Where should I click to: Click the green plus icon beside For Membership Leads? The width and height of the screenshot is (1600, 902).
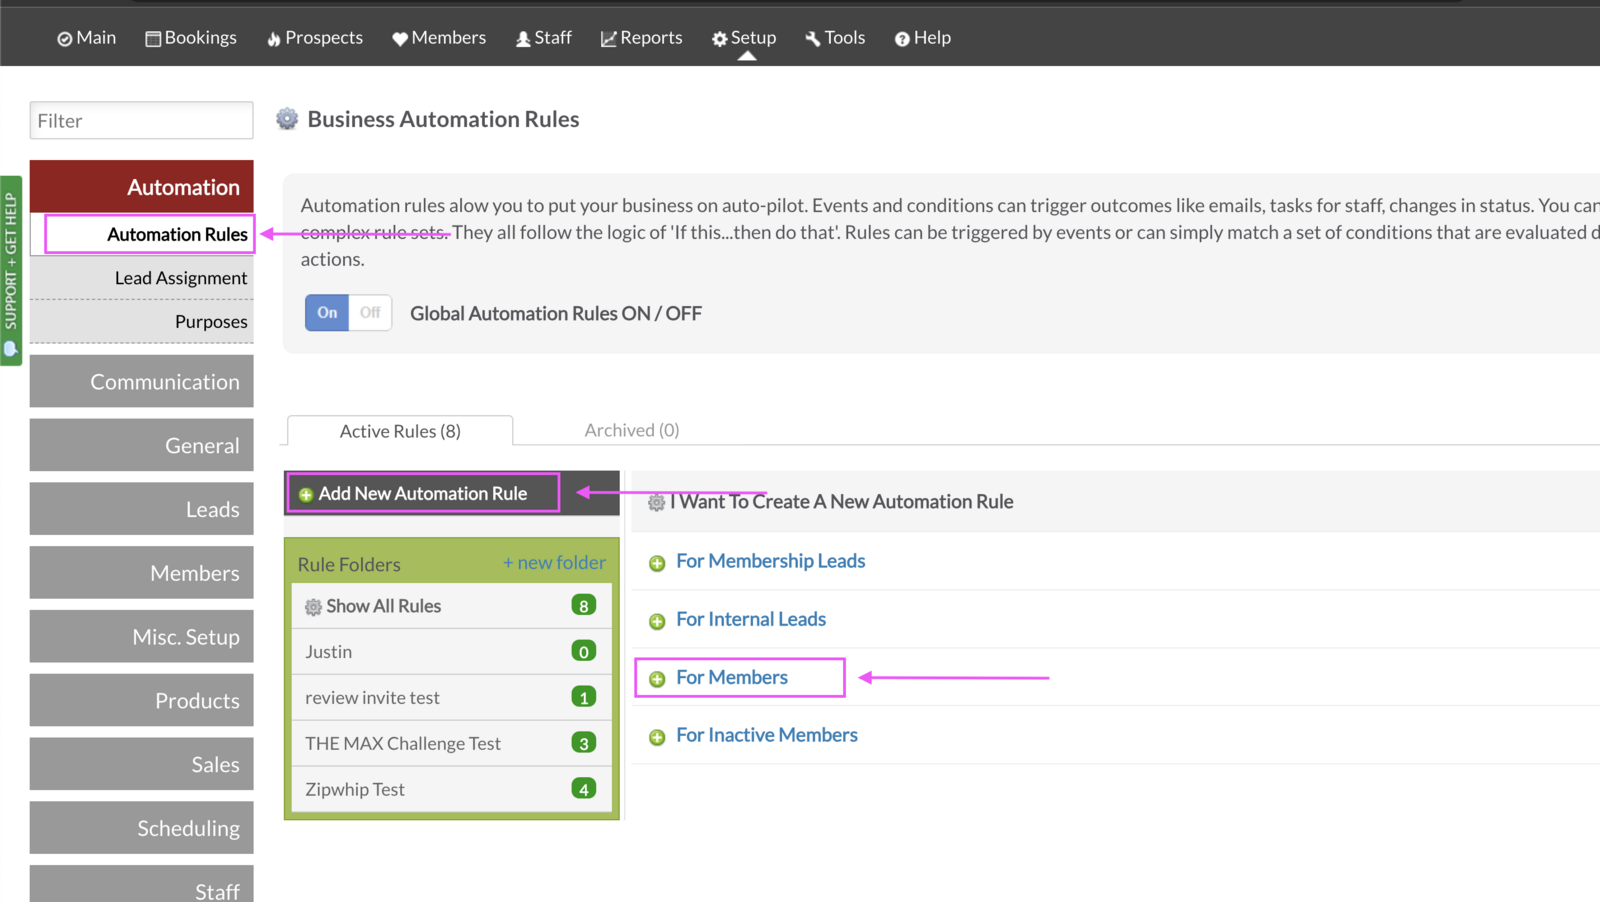point(657,563)
